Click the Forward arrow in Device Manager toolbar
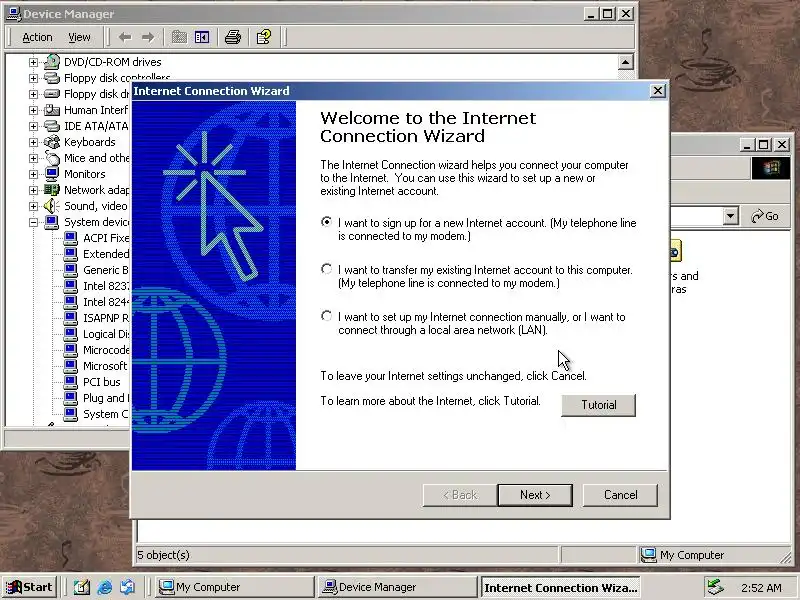The height and width of the screenshot is (600, 800). click(x=148, y=37)
